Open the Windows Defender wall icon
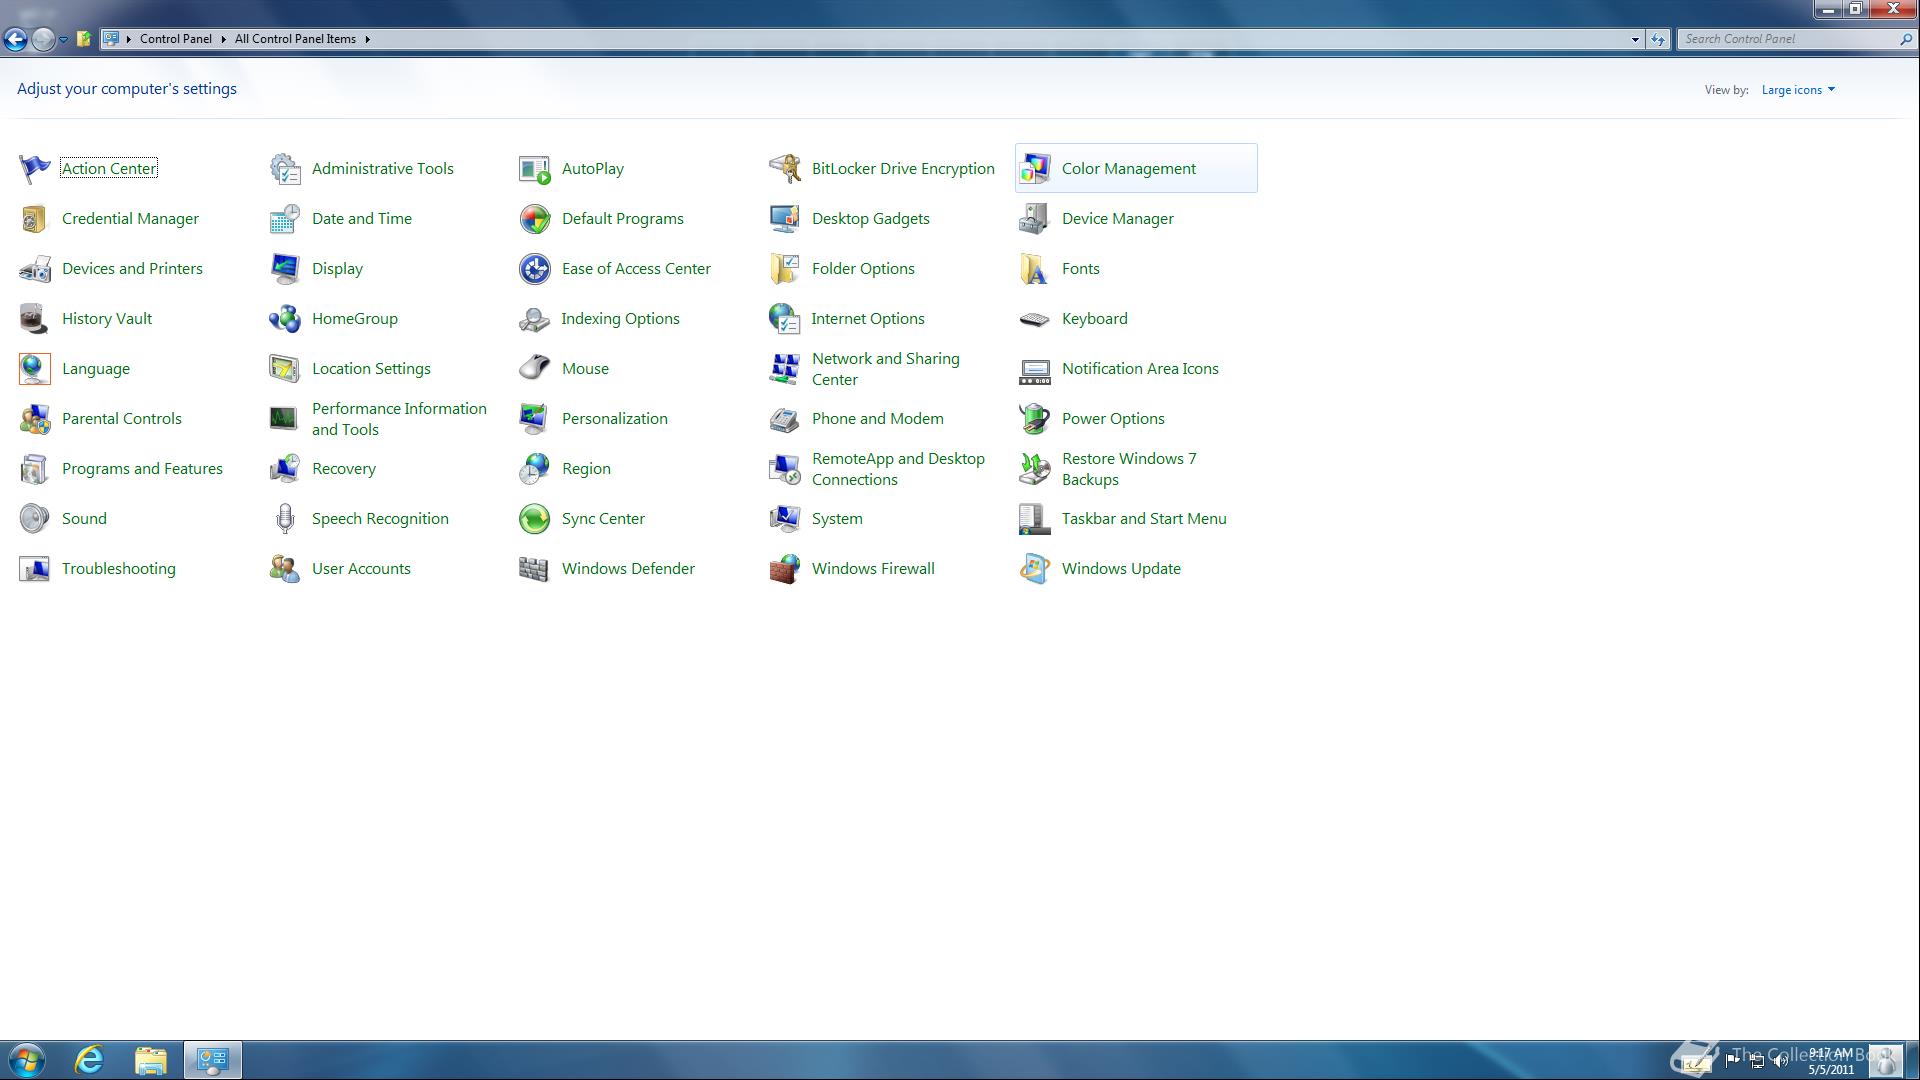1920x1080 pixels. pyautogui.click(x=534, y=569)
